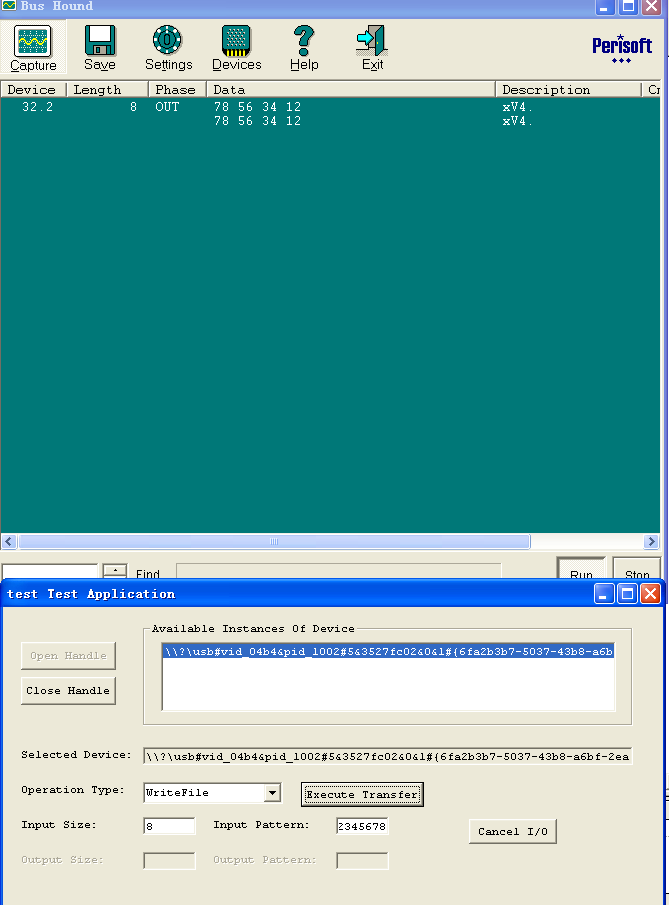The height and width of the screenshot is (905, 669).
Task: Click the Capture toolbar icon
Action: point(33,47)
